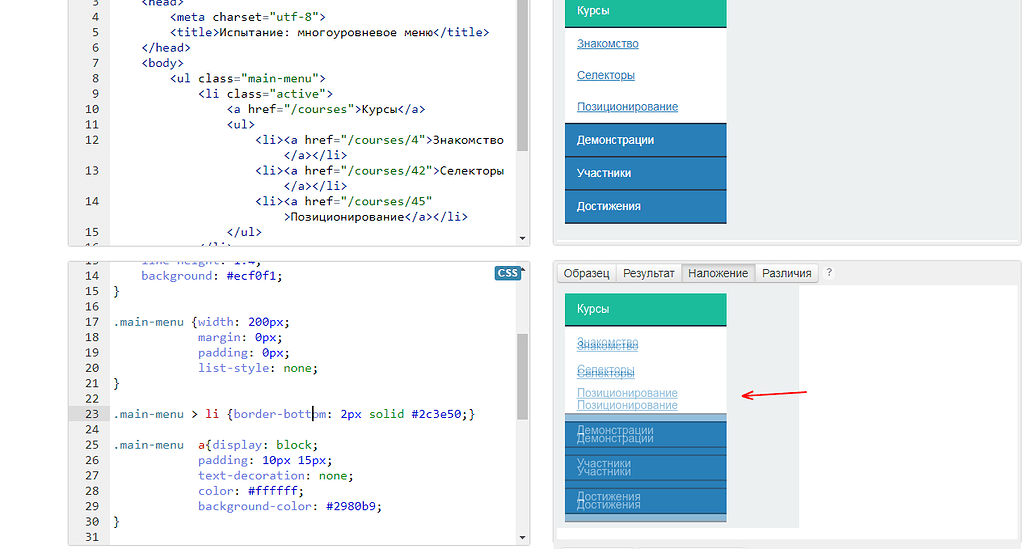This screenshot has width=1024, height=549.
Task: Open the Селекторы link in the top preview
Action: (605, 75)
